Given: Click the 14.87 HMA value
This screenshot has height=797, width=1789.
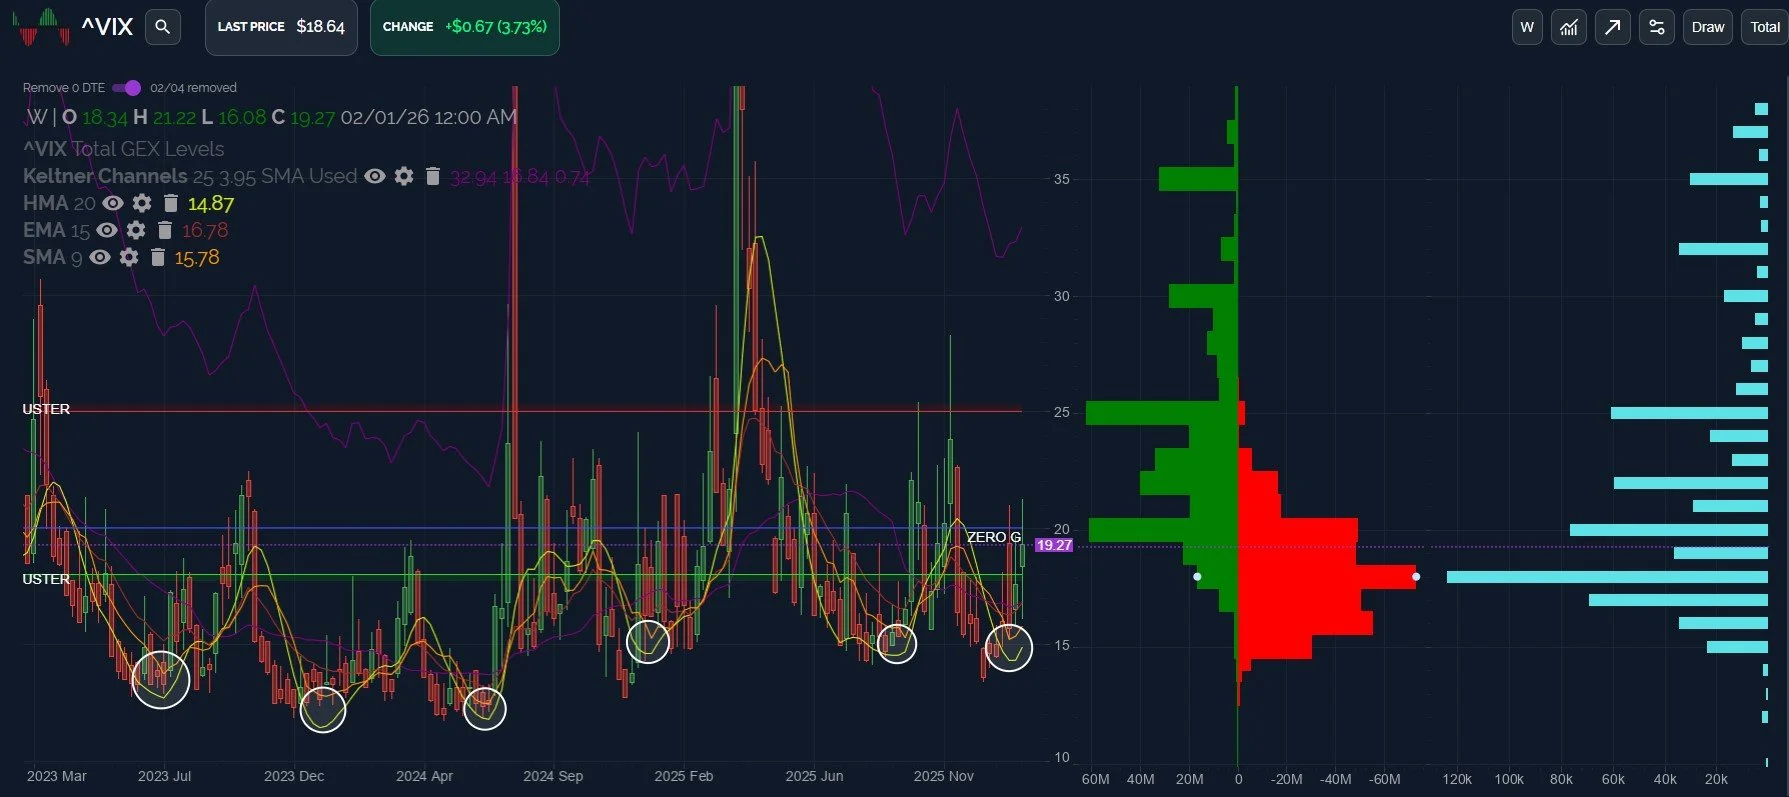Looking at the screenshot, I should pyautogui.click(x=211, y=204).
